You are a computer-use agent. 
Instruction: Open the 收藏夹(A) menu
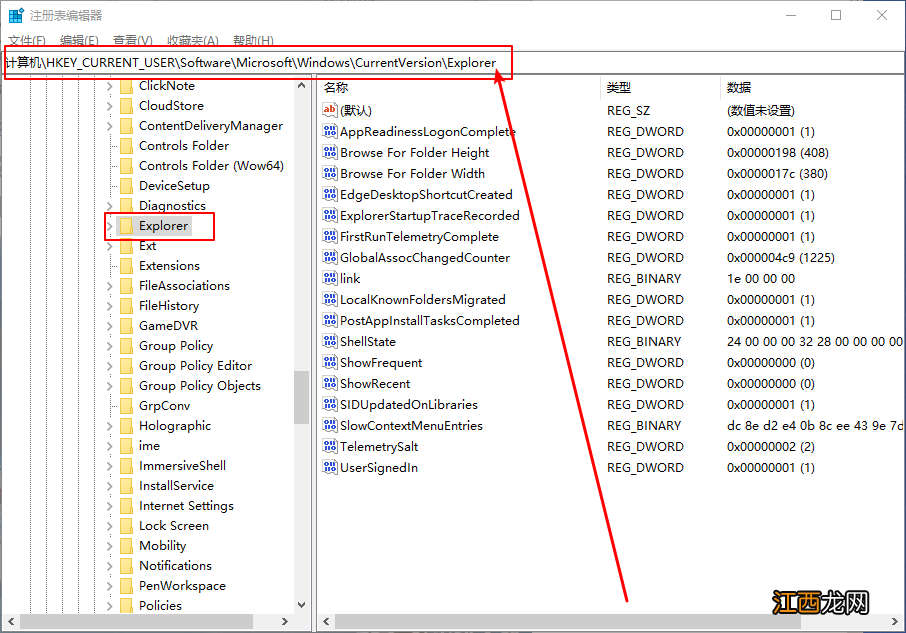pyautogui.click(x=192, y=41)
